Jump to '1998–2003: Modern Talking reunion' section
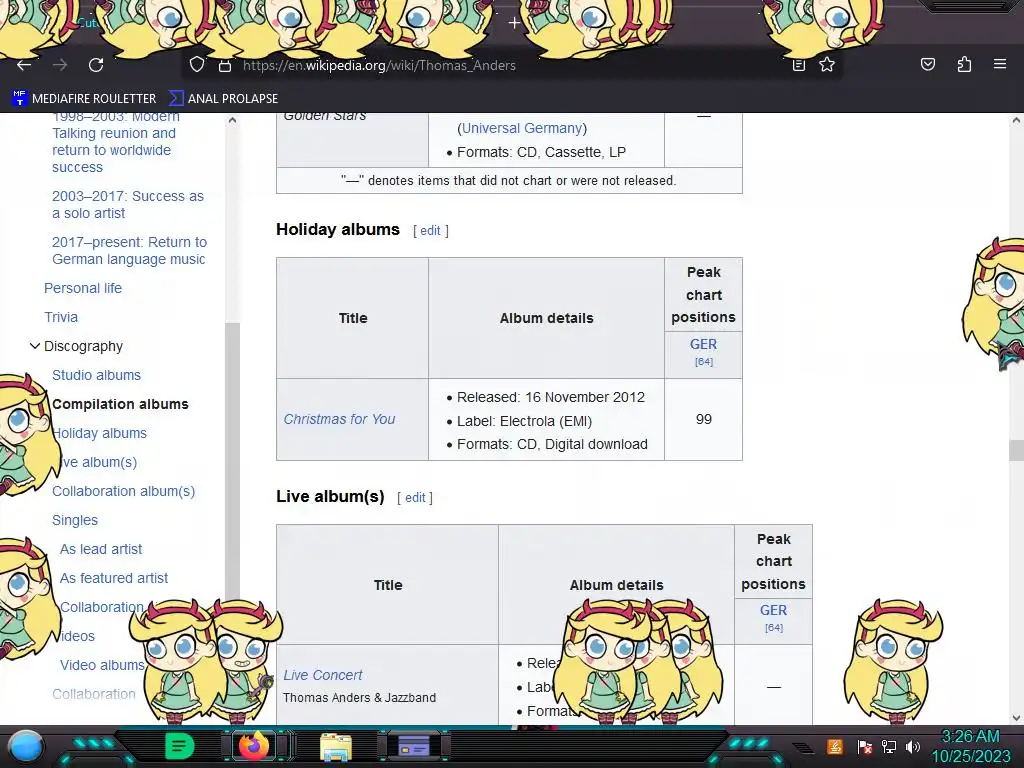 116,142
